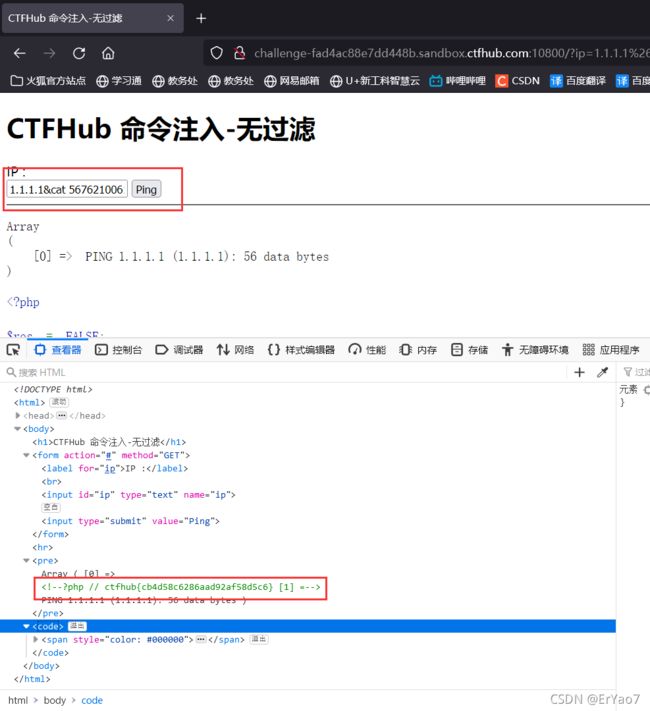Select the h1 CTFHub element row
The height and width of the screenshot is (711, 650).
coord(109,442)
